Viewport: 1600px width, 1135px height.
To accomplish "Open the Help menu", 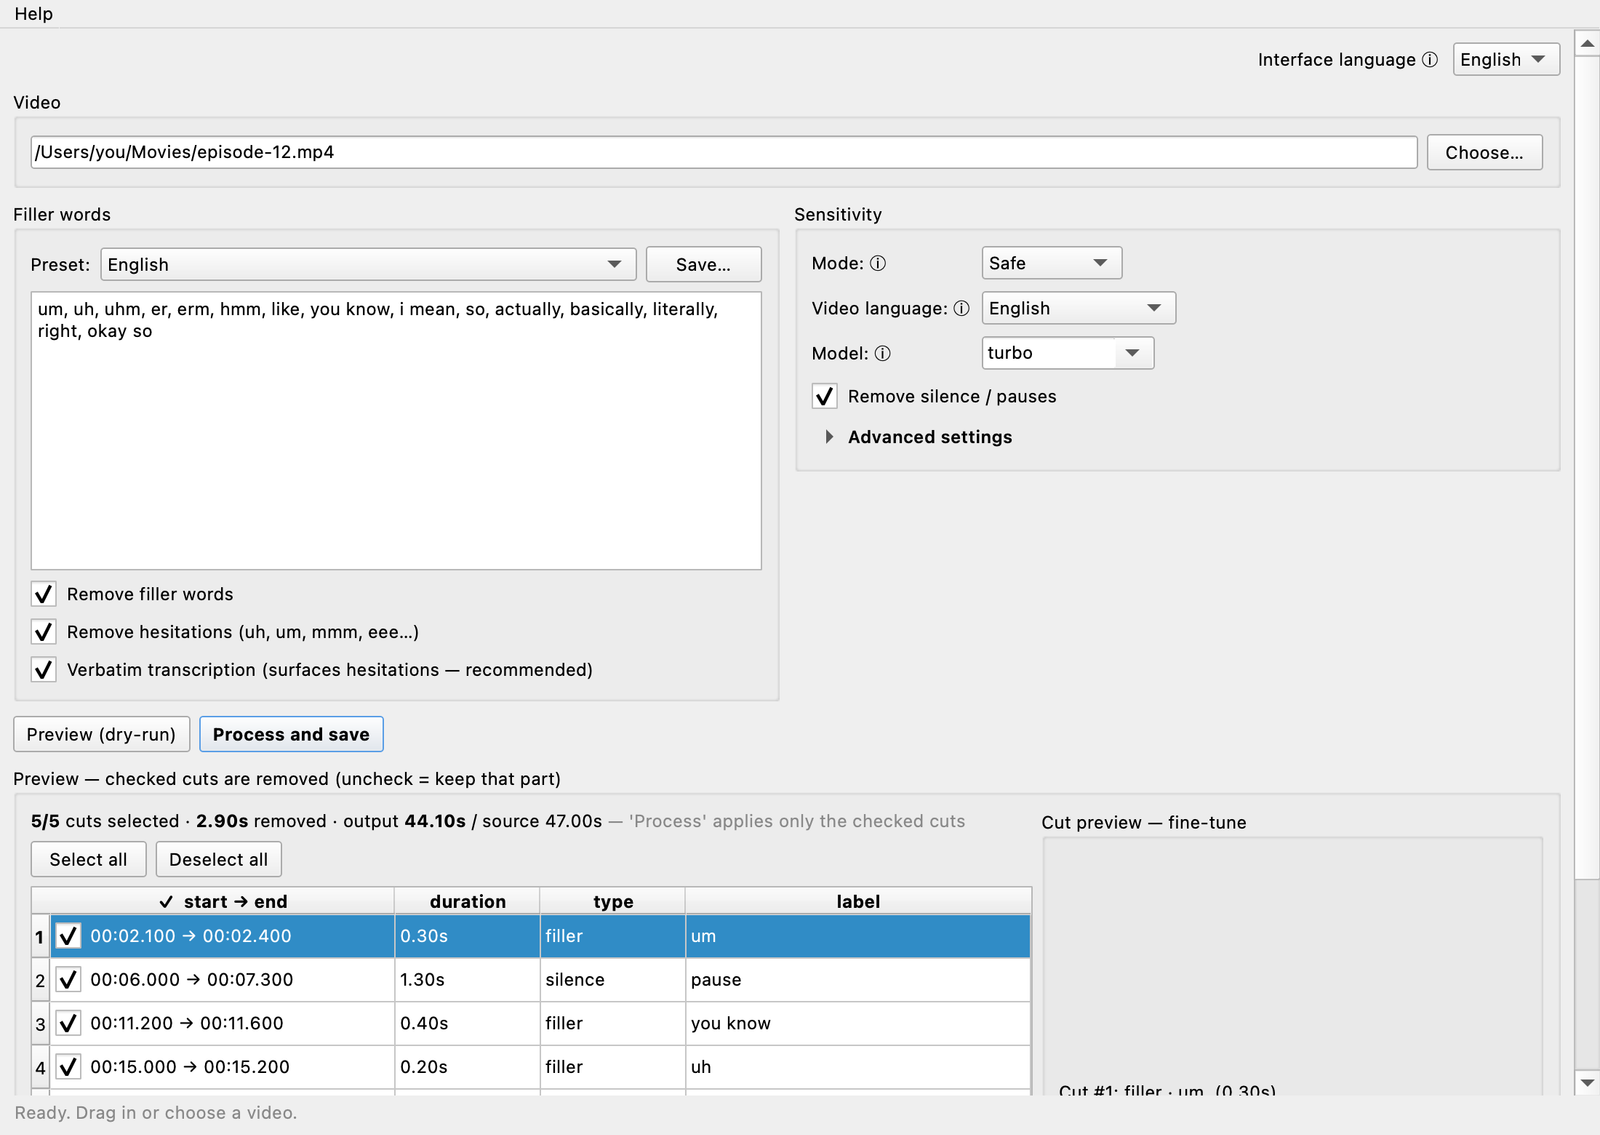I will pos(33,14).
